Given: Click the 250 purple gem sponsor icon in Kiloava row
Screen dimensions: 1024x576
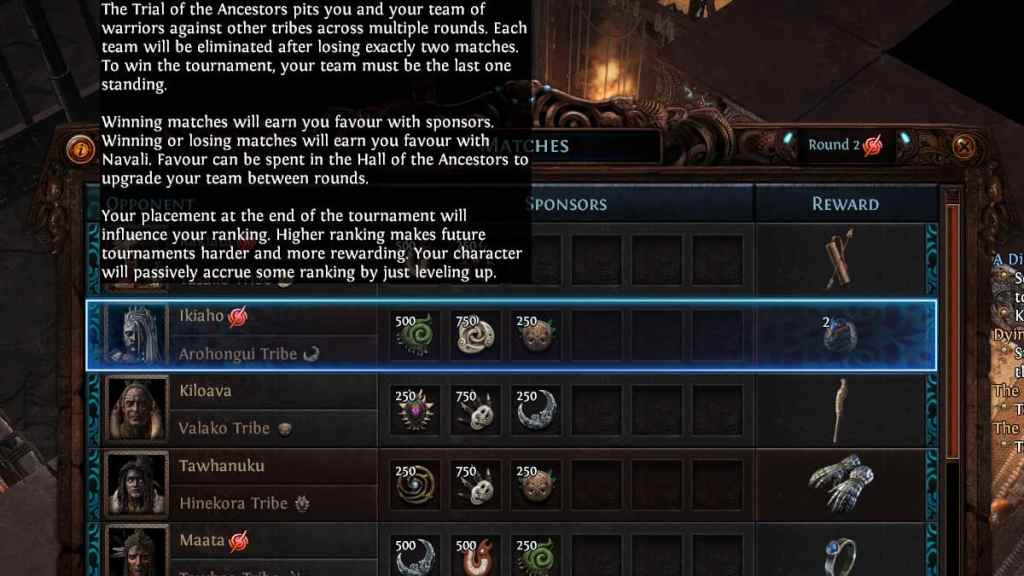Looking at the screenshot, I should click(x=415, y=410).
